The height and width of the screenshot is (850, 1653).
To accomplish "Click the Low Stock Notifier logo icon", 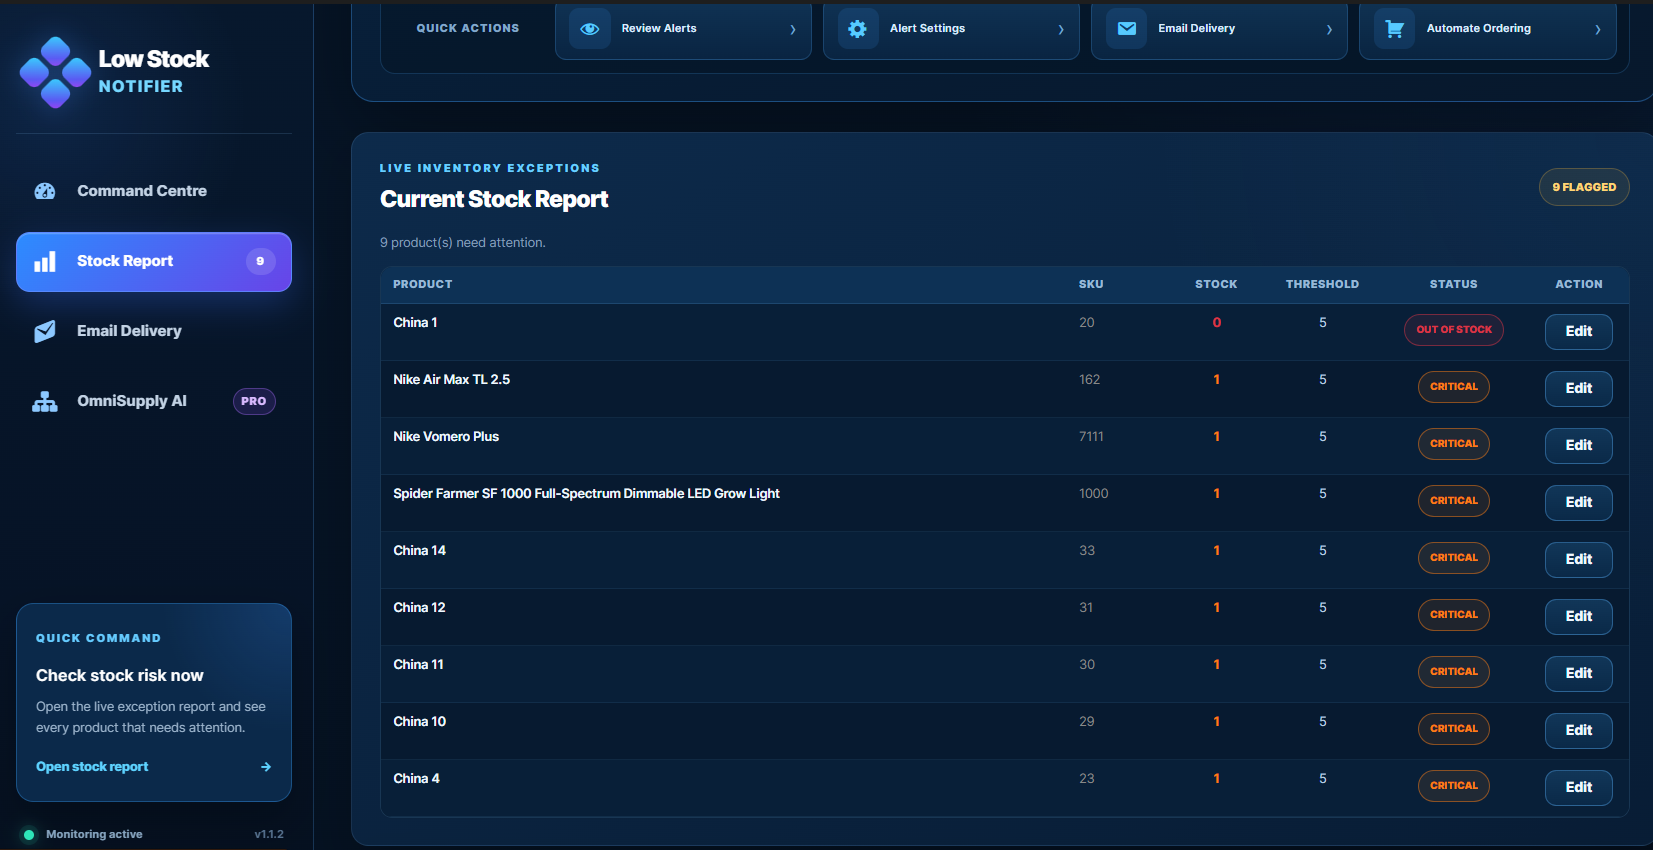I will [x=55, y=72].
